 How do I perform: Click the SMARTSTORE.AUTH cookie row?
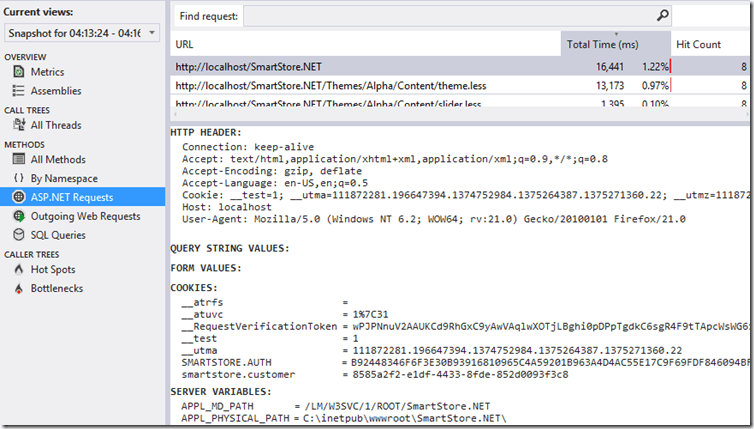click(x=465, y=362)
